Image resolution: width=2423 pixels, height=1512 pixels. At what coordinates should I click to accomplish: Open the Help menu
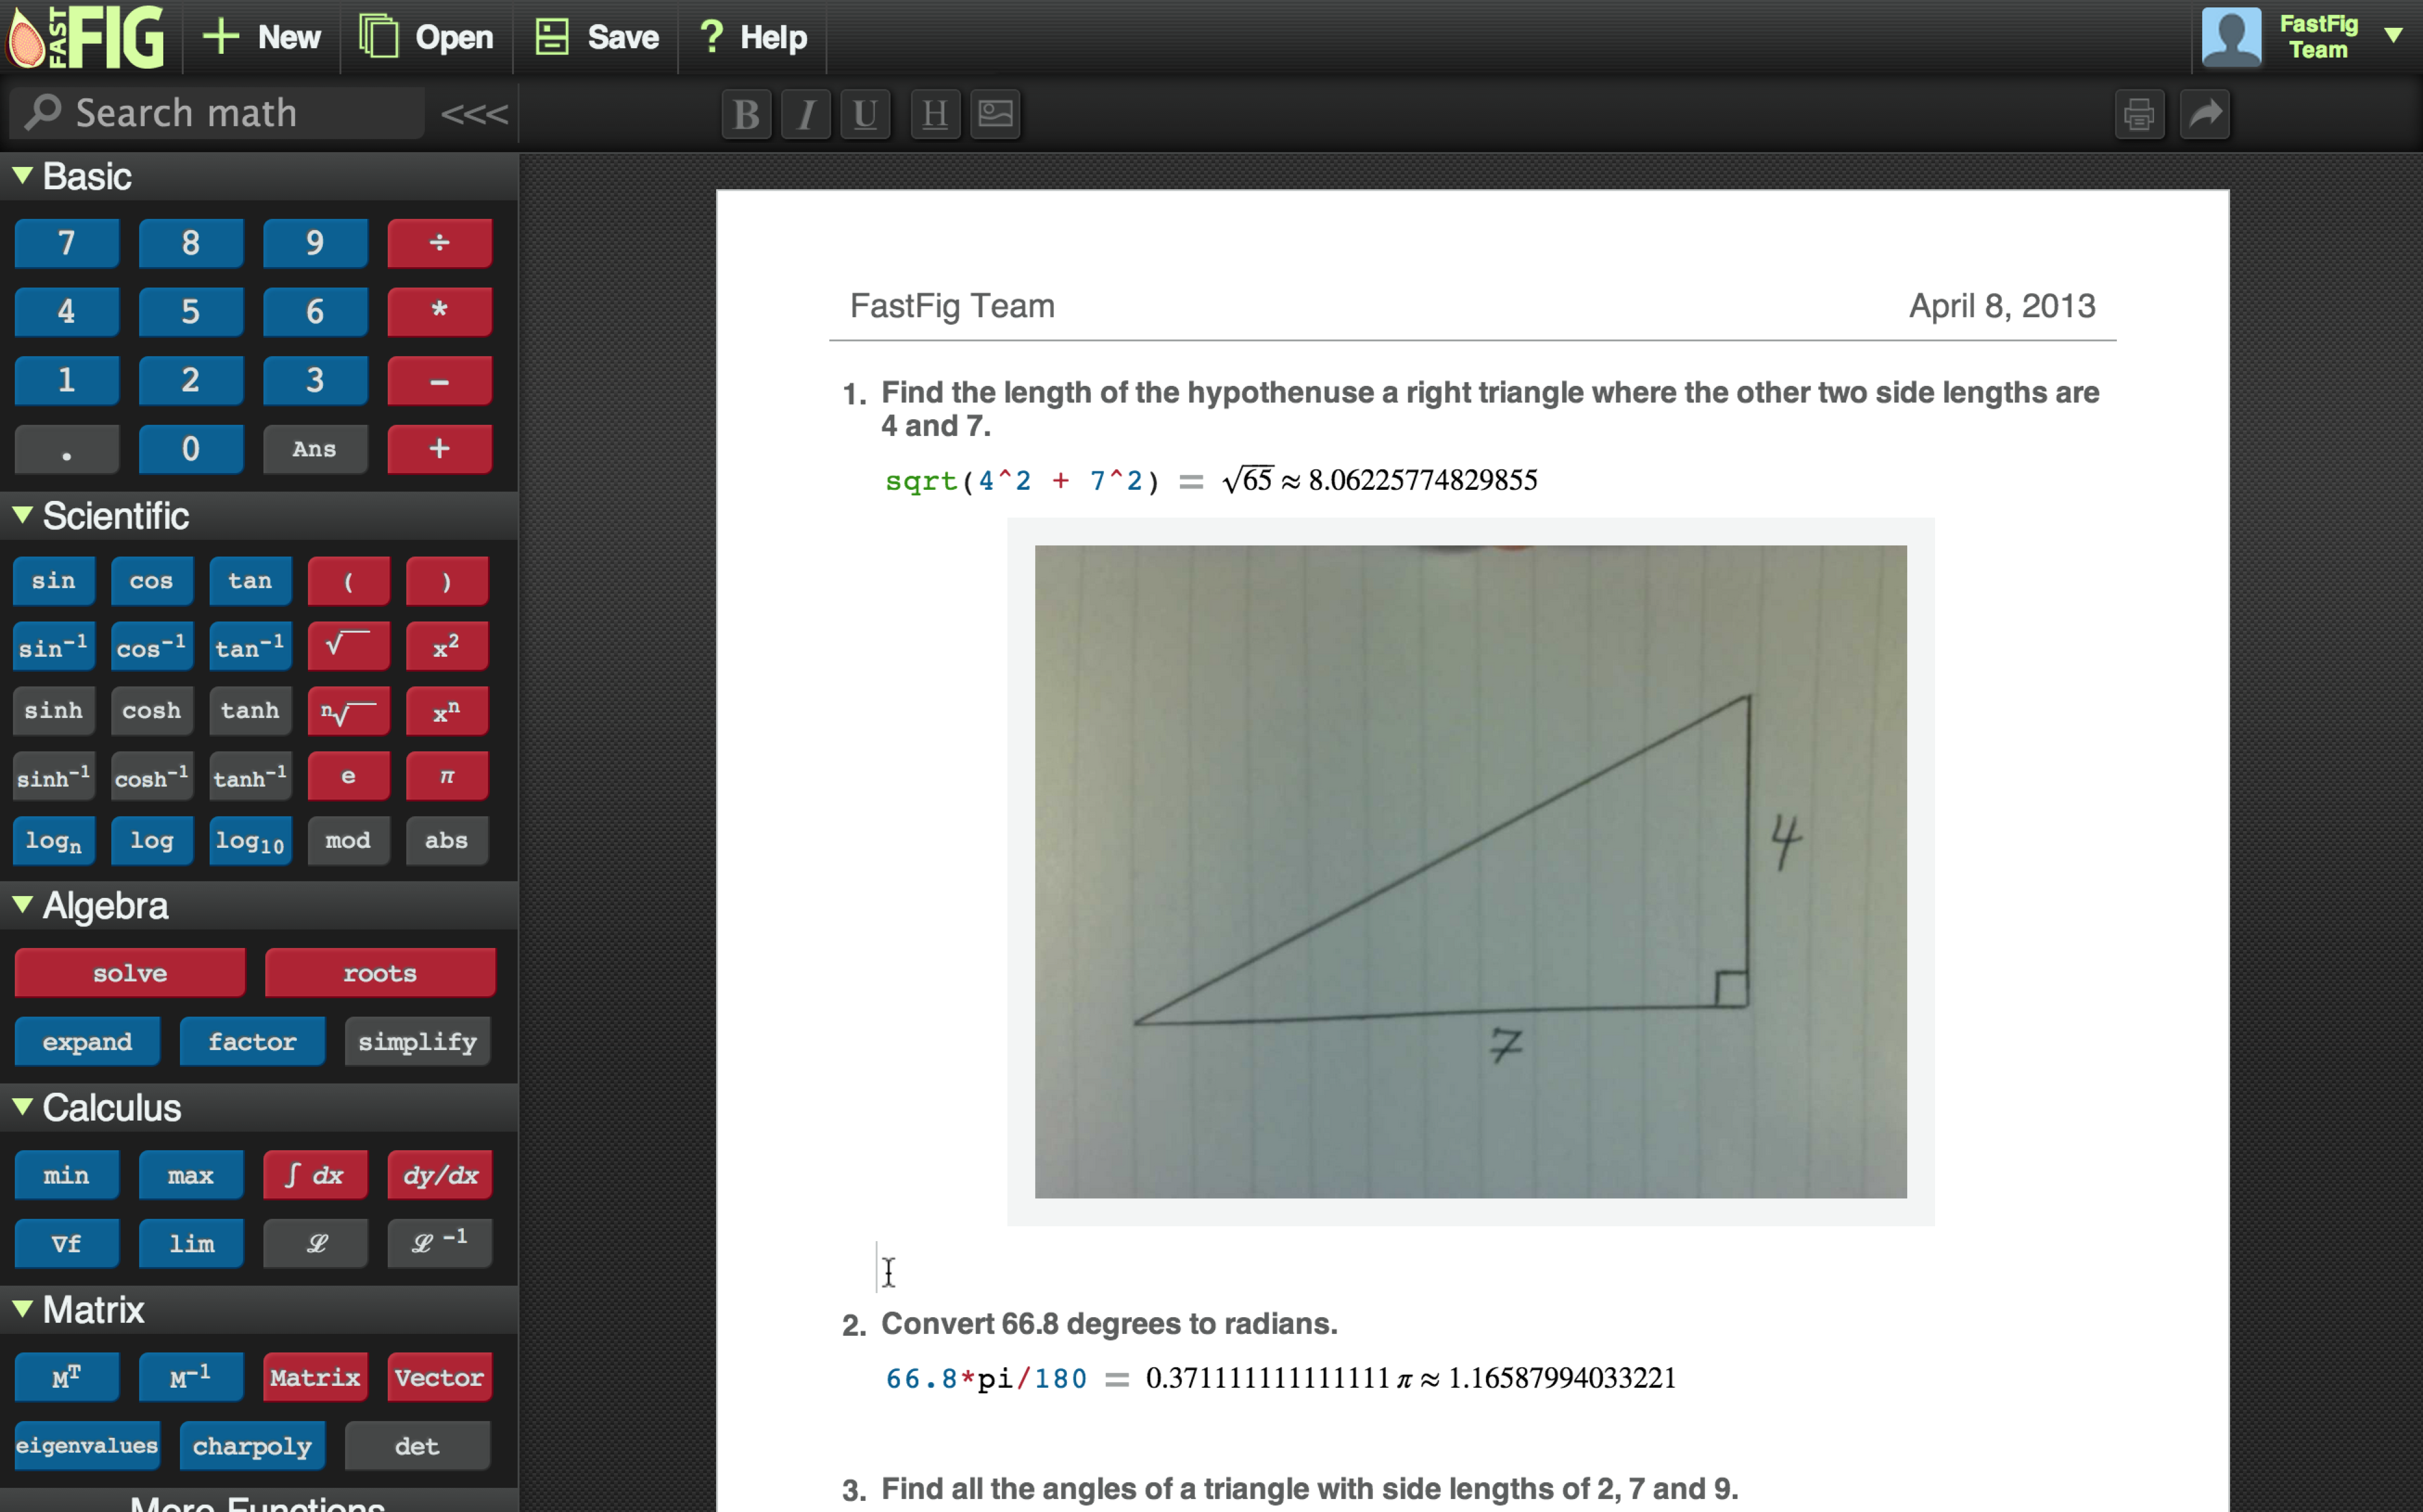[753, 38]
